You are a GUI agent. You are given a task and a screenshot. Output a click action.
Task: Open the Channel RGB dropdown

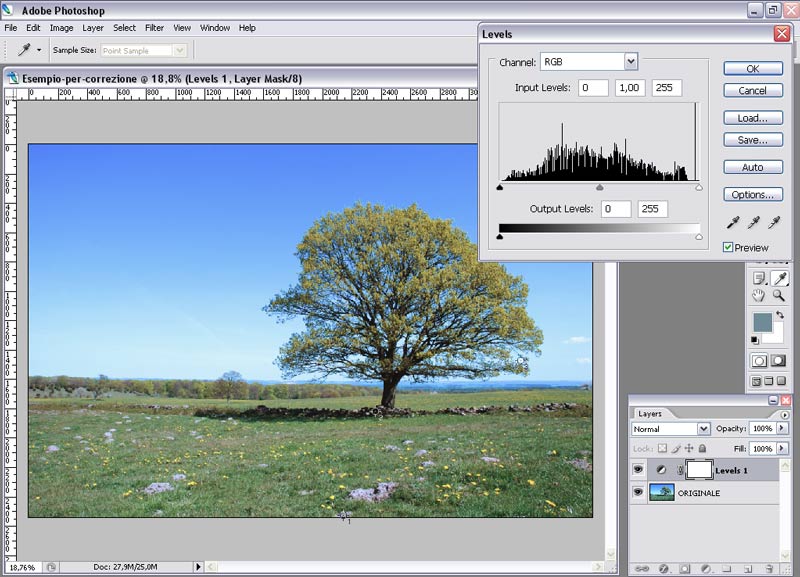(630, 62)
